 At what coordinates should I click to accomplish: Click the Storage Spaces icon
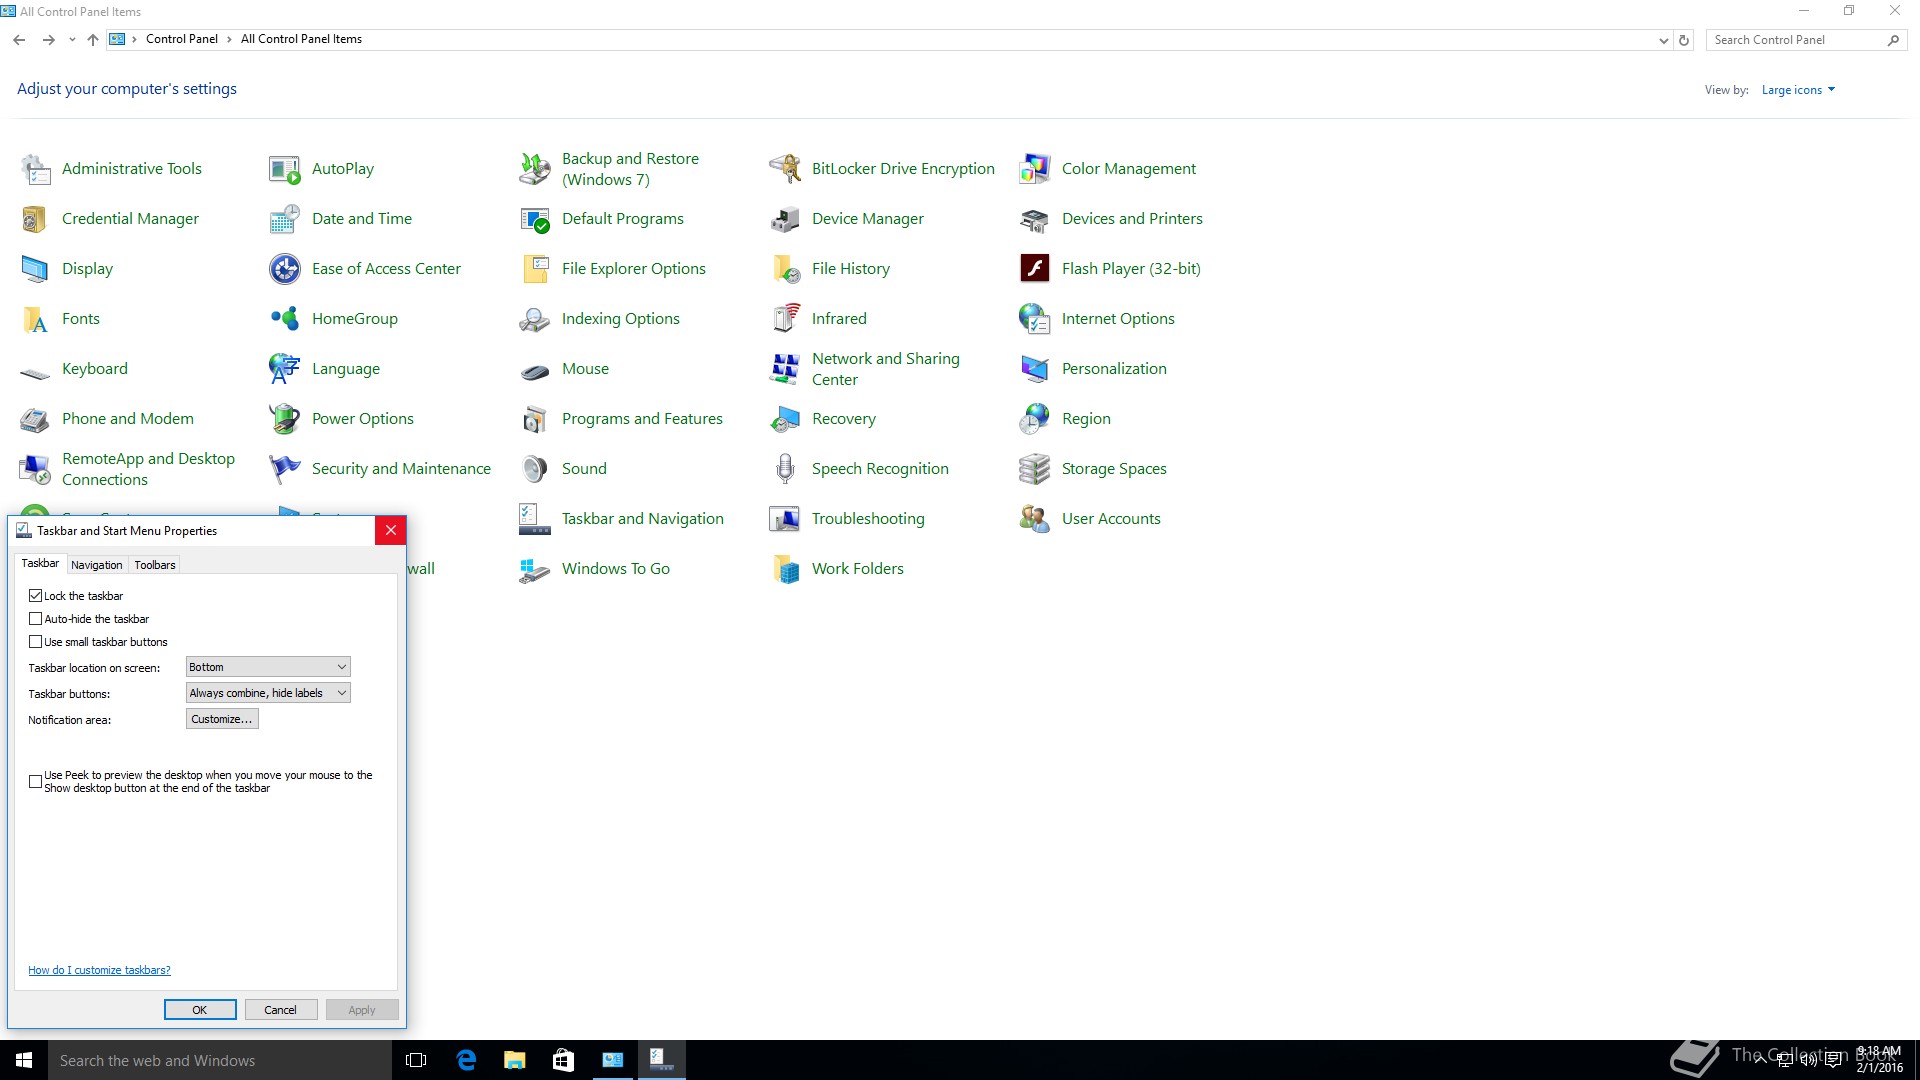[1034, 468]
